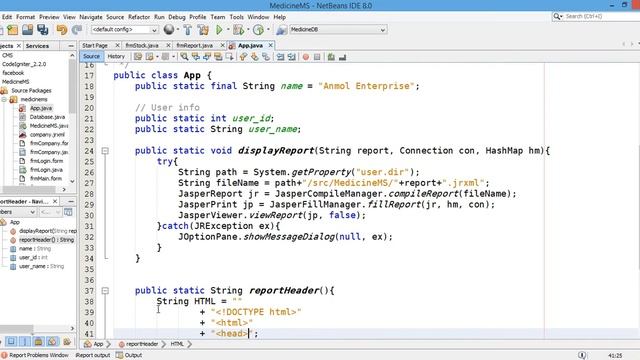
Task: Click the Undo arrow icon
Action: [x=62, y=30]
